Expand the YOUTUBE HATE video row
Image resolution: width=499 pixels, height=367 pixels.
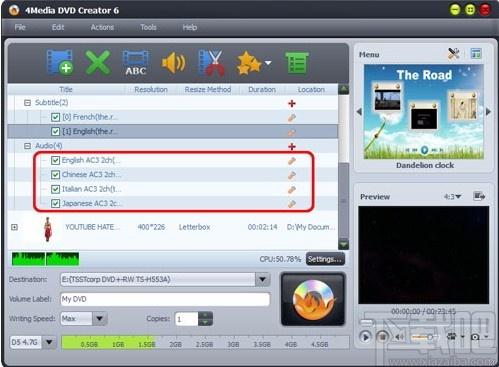pyautogui.click(x=14, y=227)
